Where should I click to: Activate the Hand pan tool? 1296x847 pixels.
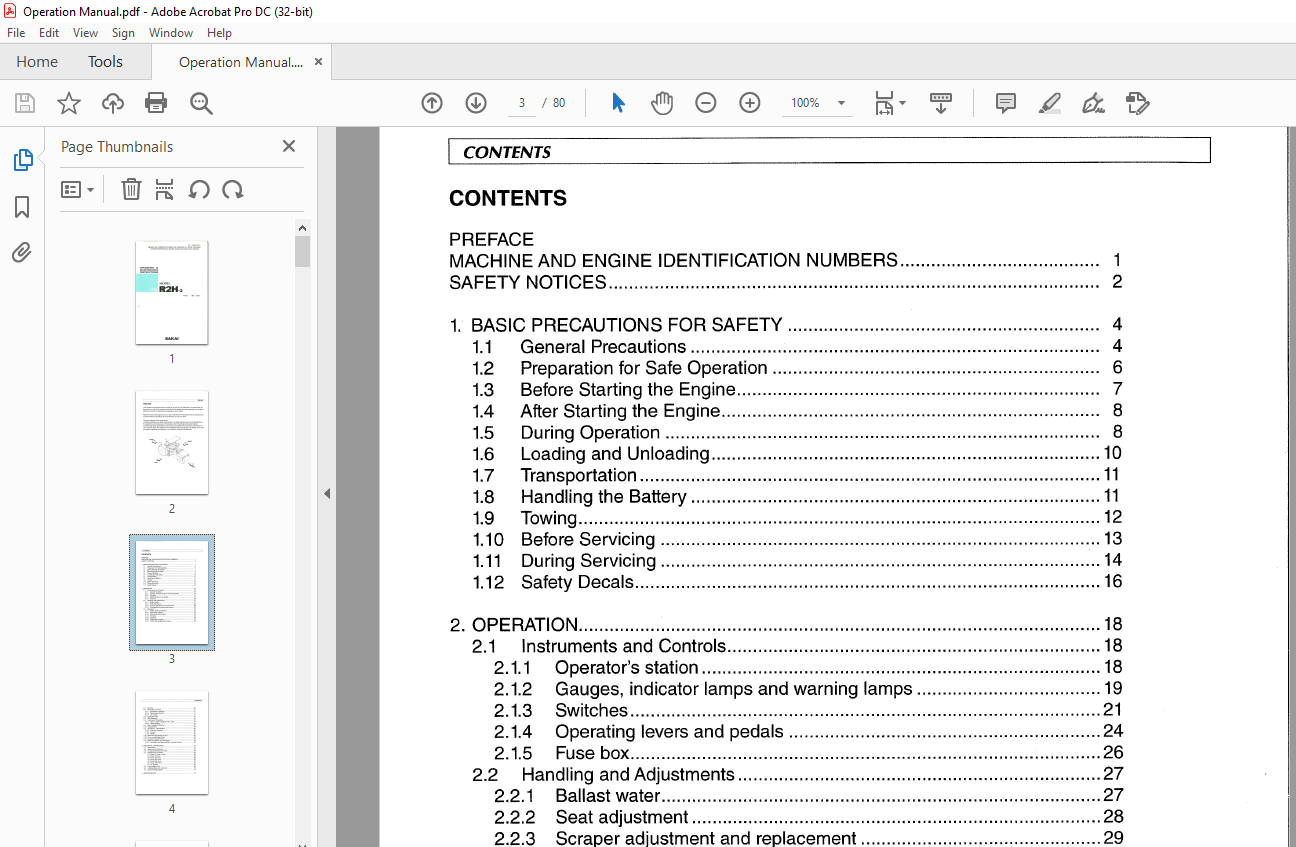point(662,103)
